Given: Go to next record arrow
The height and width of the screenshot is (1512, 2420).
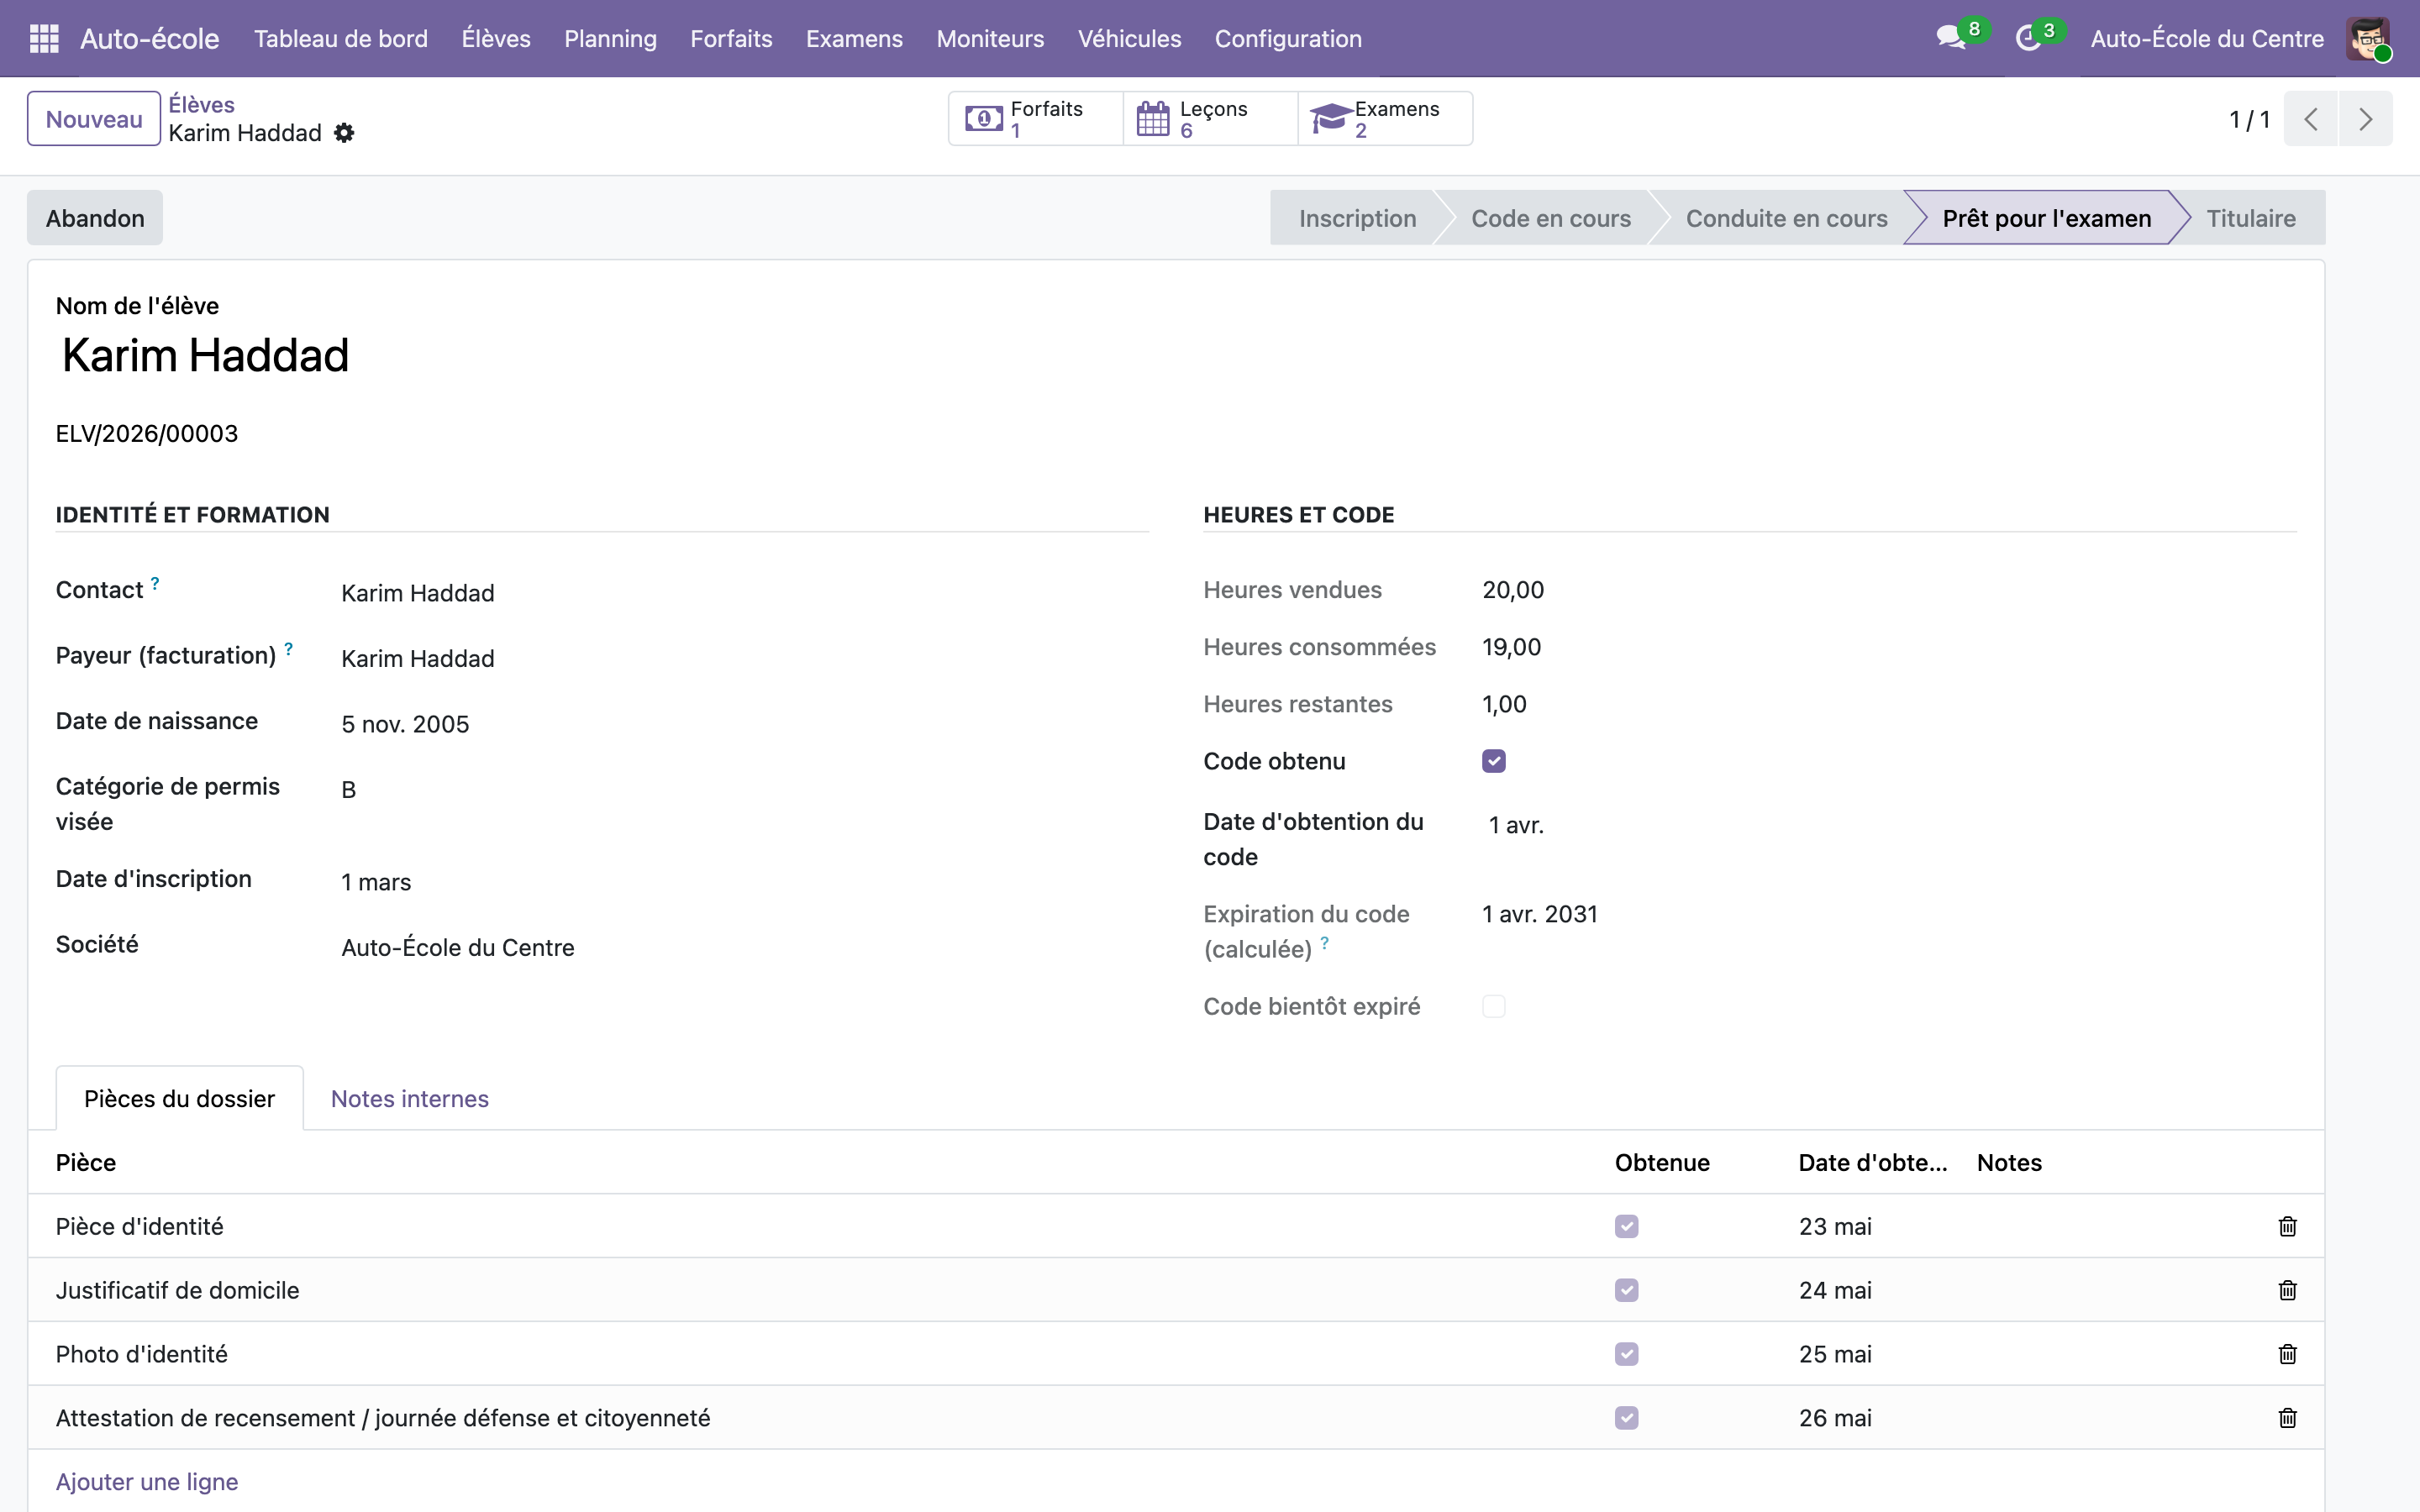Looking at the screenshot, I should 2365,119.
